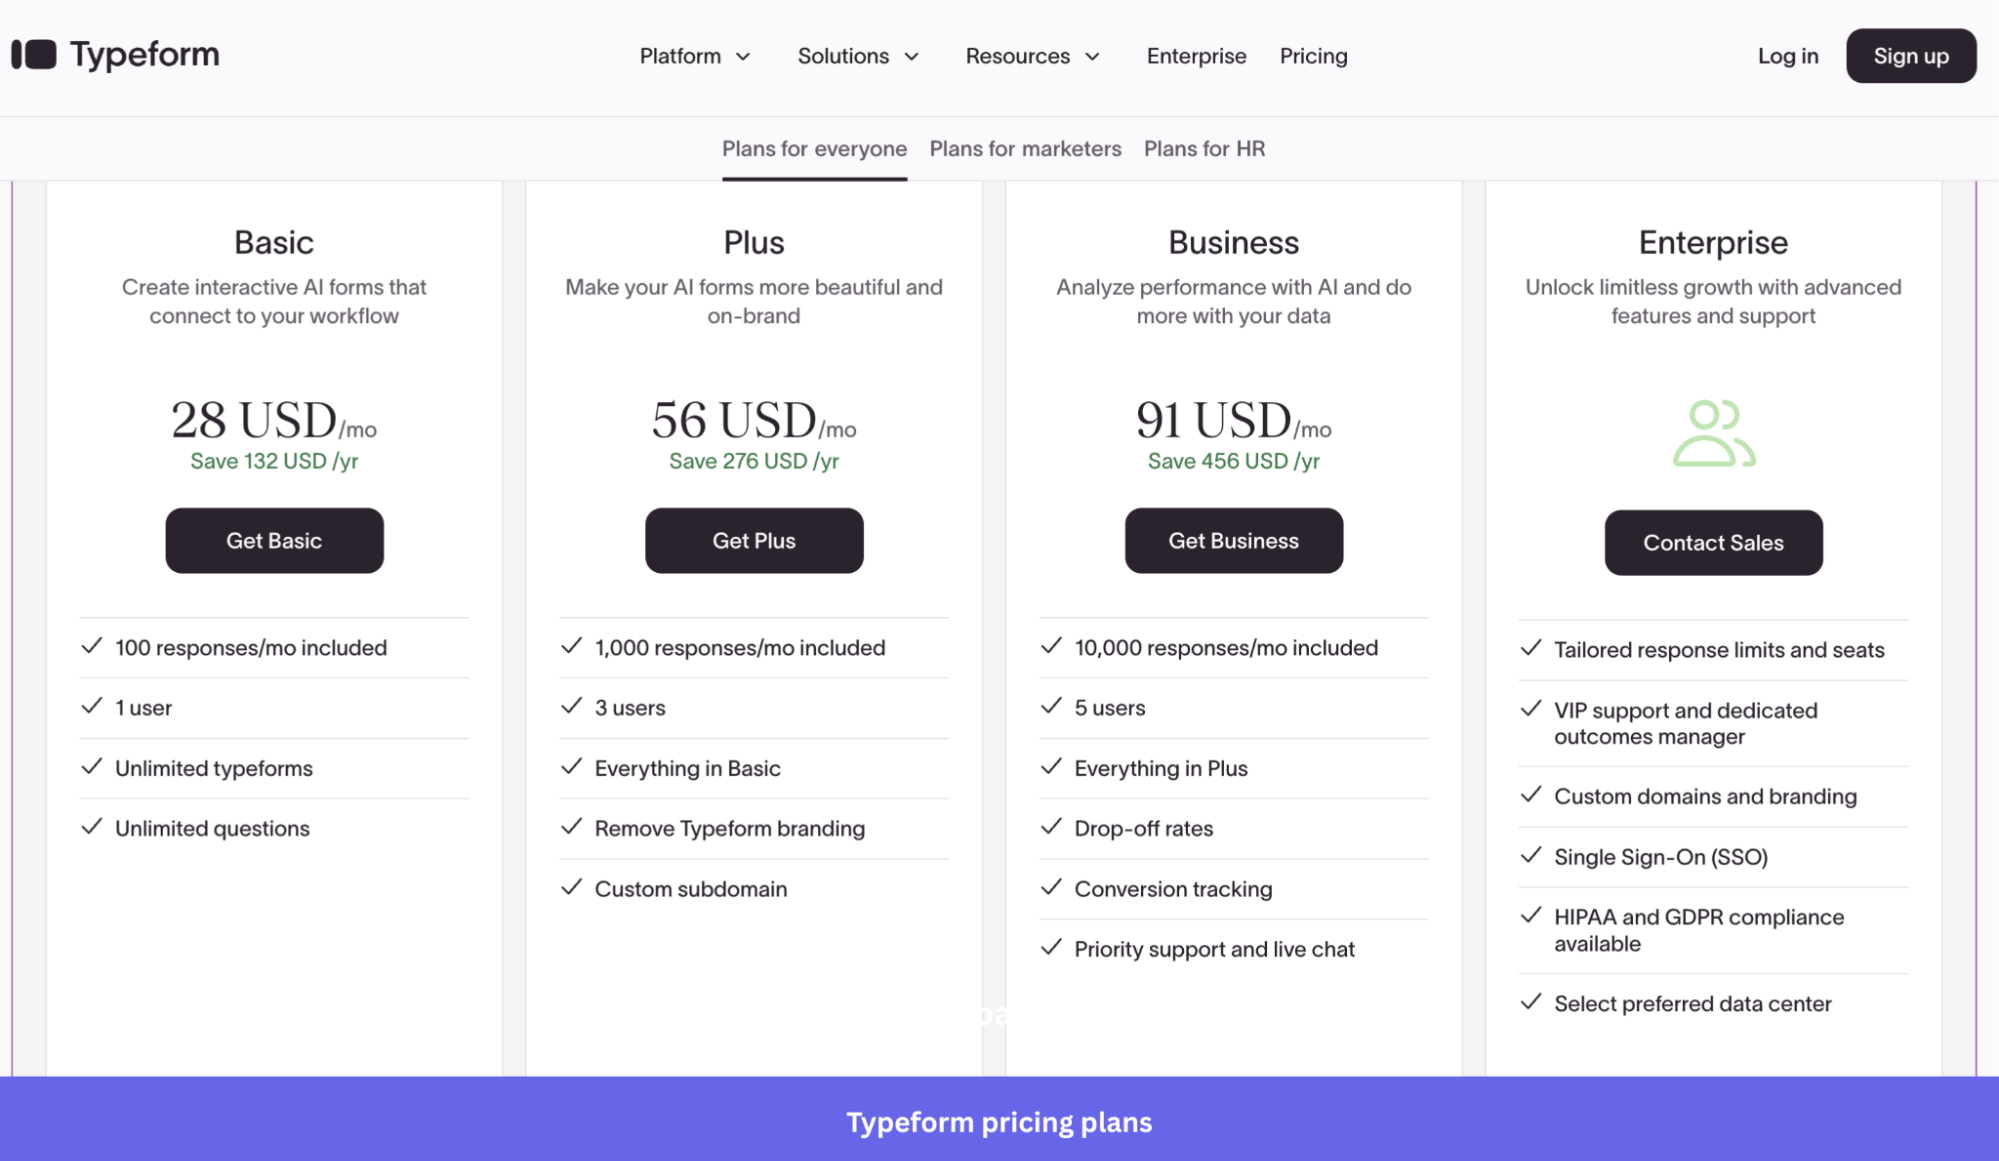Click the Save 132 USD yearly label
Screen dimensions: 1999x1161
click(274, 461)
